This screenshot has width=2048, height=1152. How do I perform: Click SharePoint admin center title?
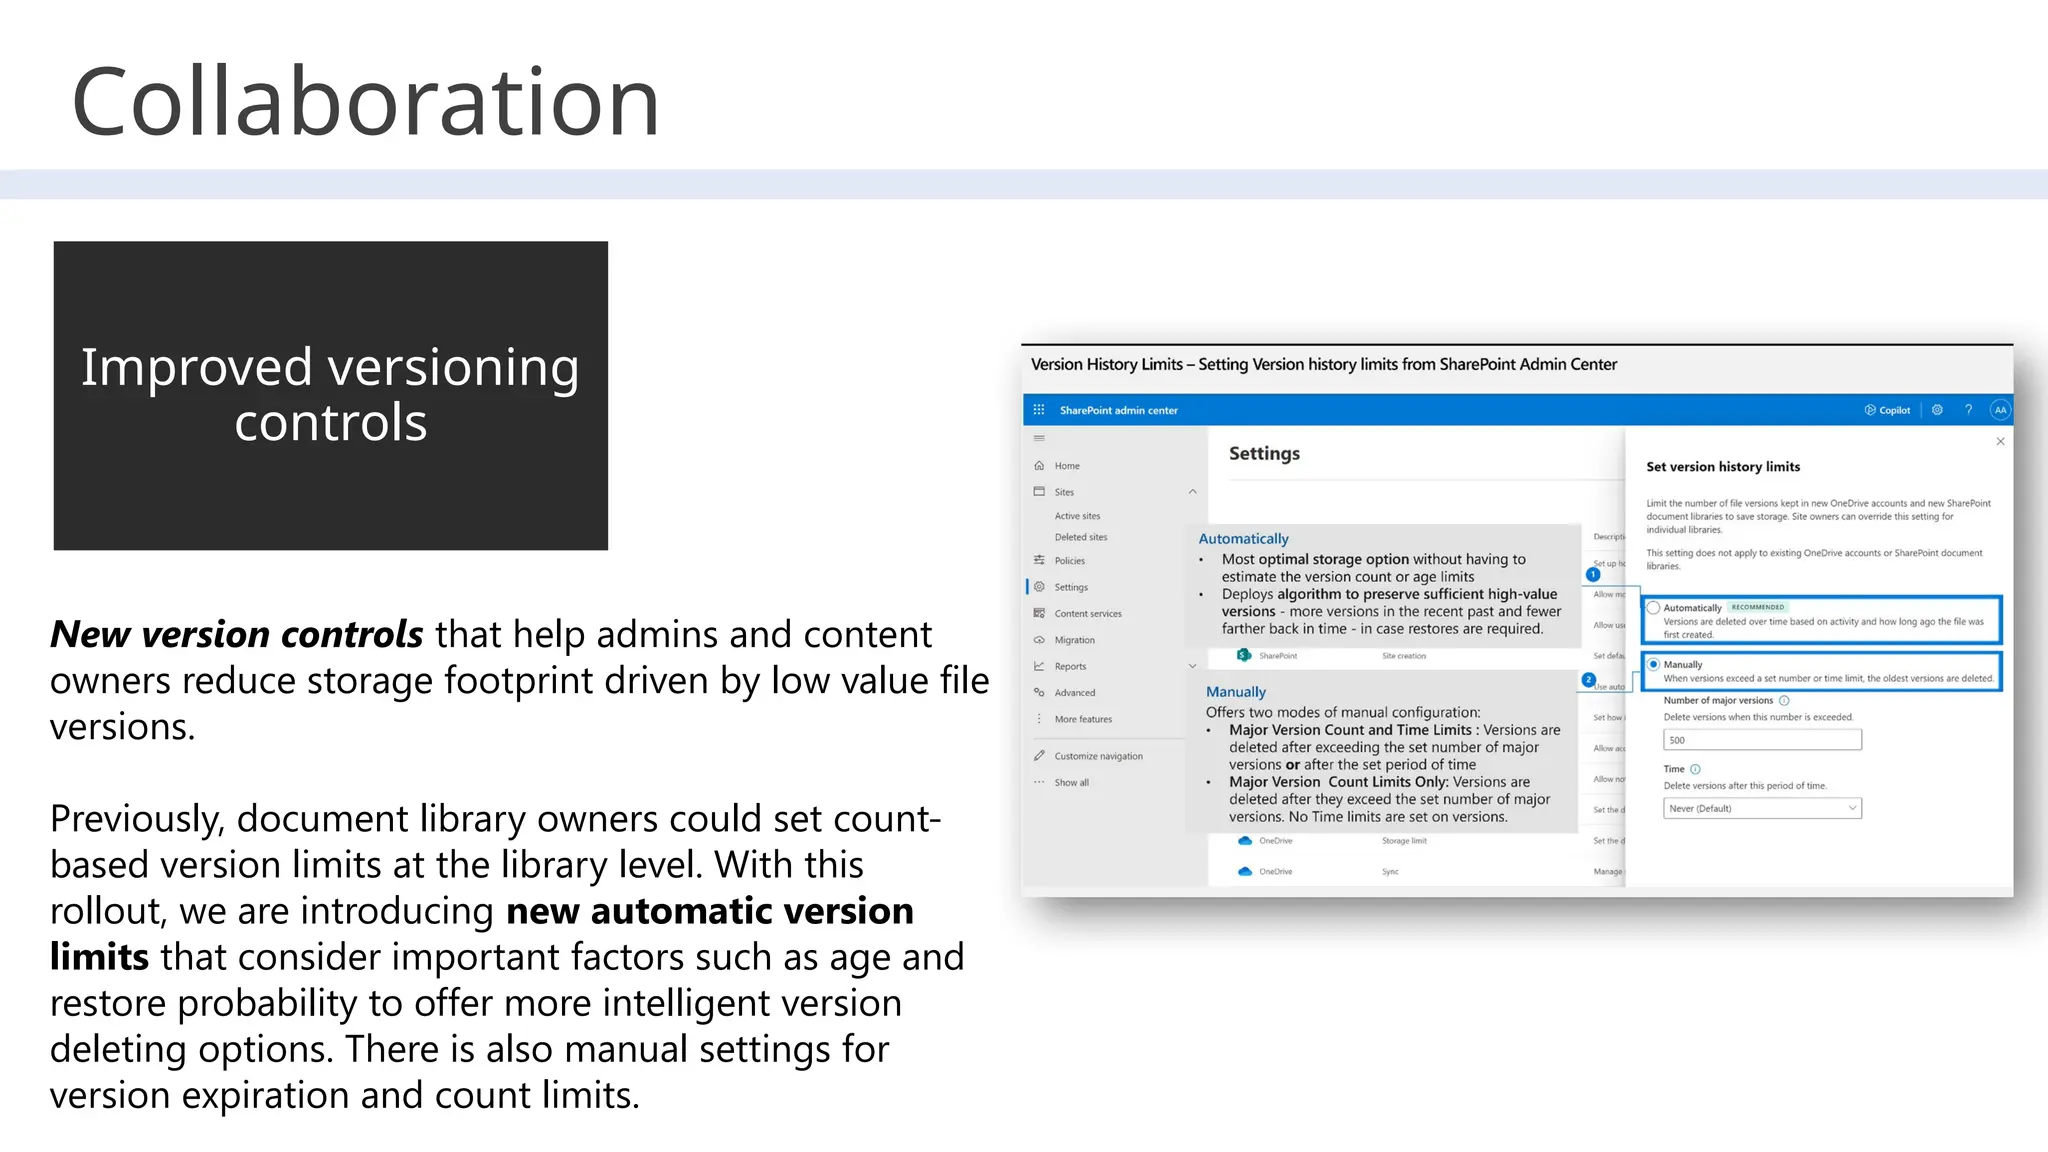coord(1118,410)
